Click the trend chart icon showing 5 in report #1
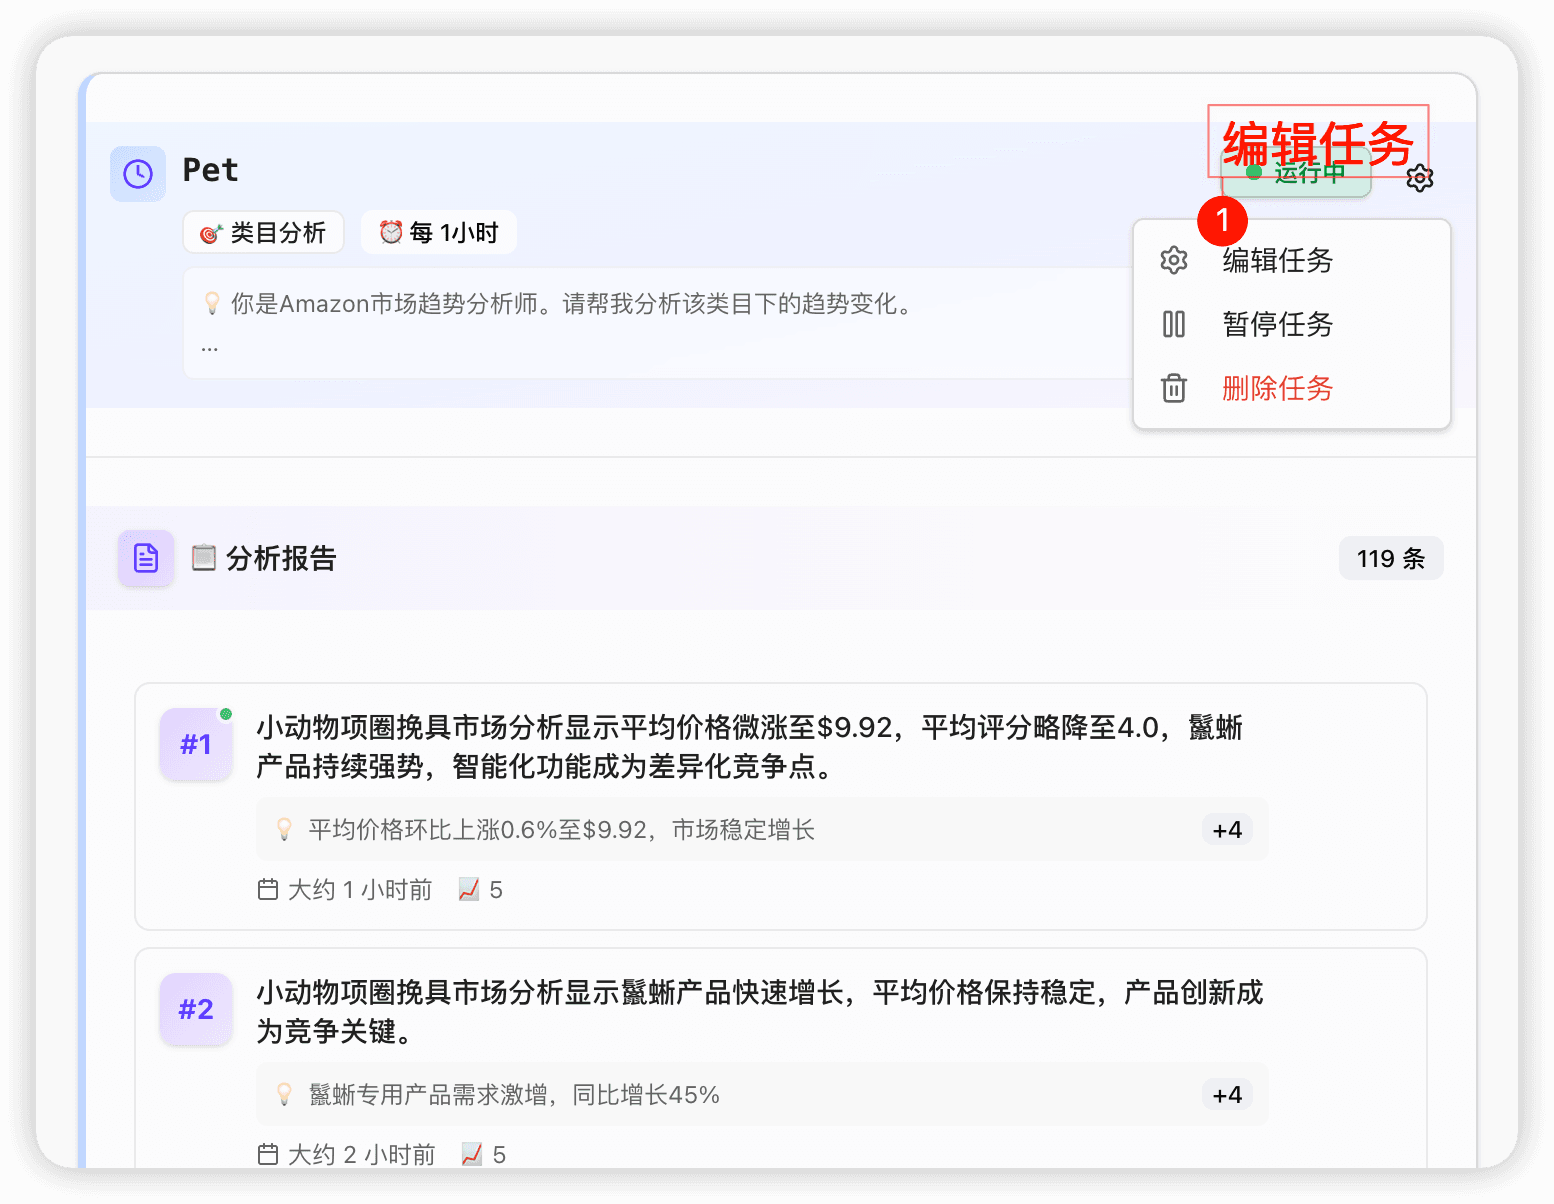The width and height of the screenshot is (1554, 1204). [x=467, y=889]
